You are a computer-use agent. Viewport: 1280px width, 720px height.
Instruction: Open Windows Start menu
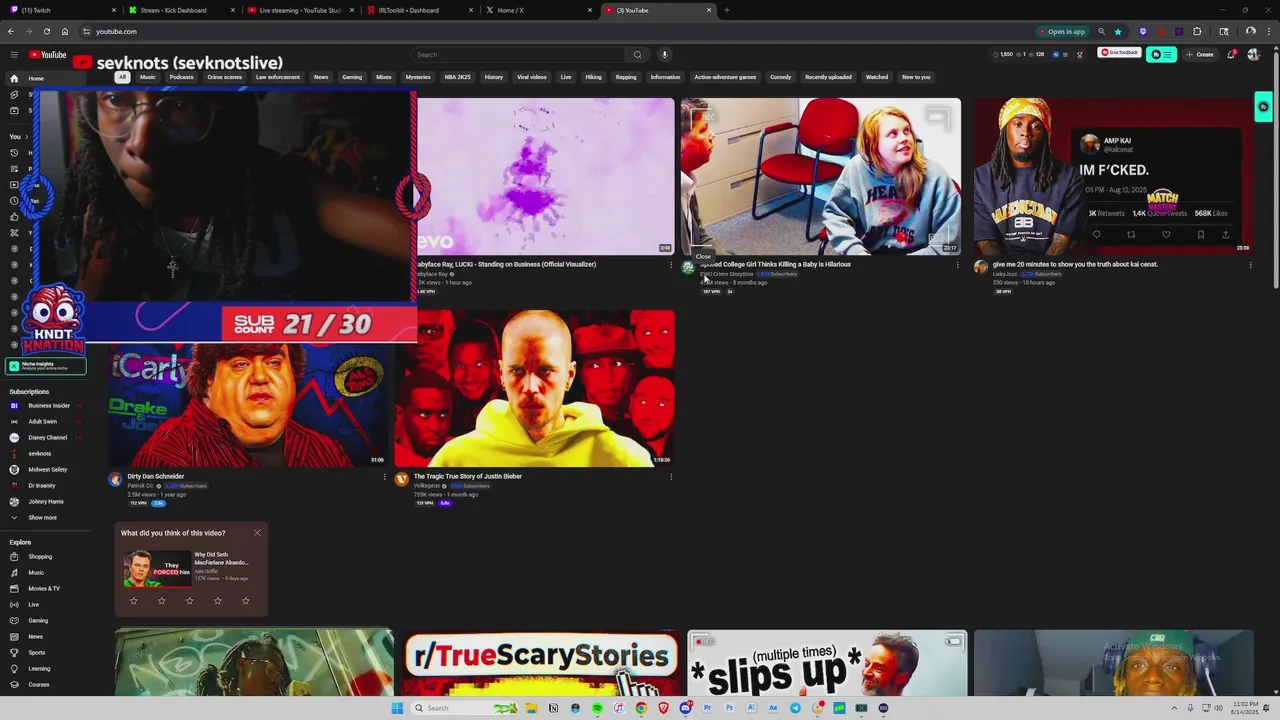tap(397, 708)
